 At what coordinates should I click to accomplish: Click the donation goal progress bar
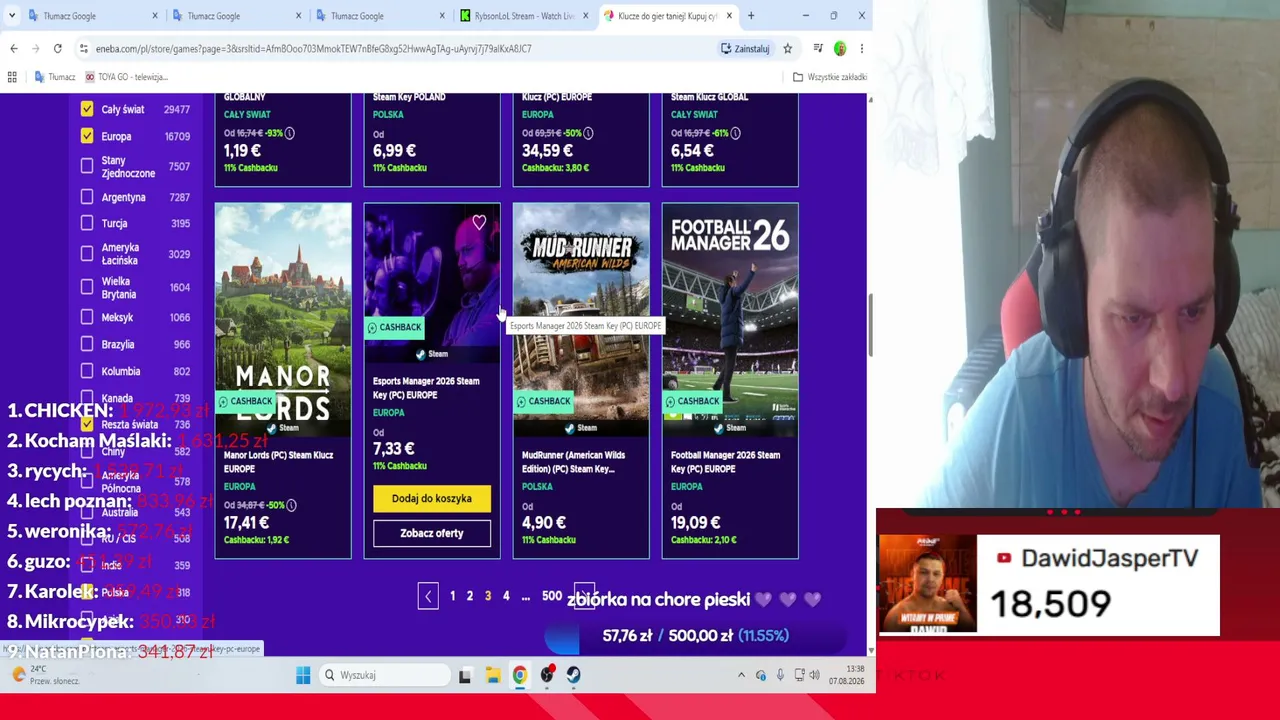click(x=695, y=636)
